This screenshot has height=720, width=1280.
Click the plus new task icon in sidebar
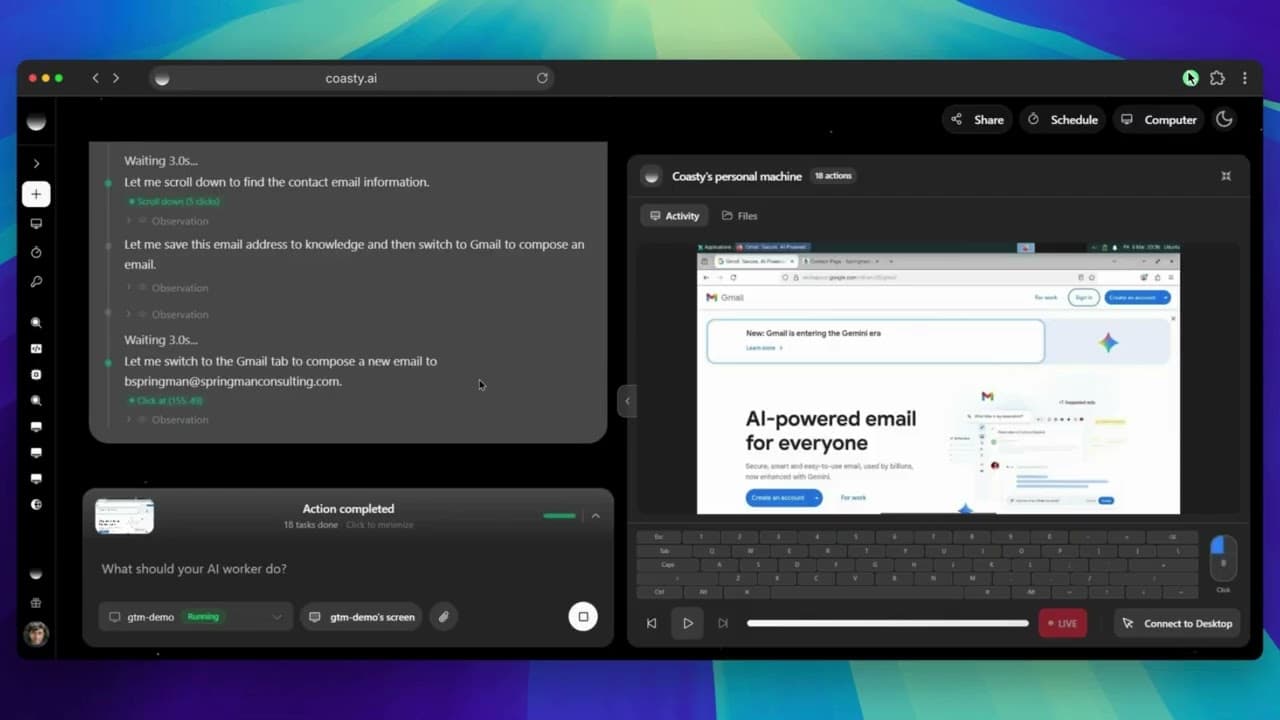[36, 194]
